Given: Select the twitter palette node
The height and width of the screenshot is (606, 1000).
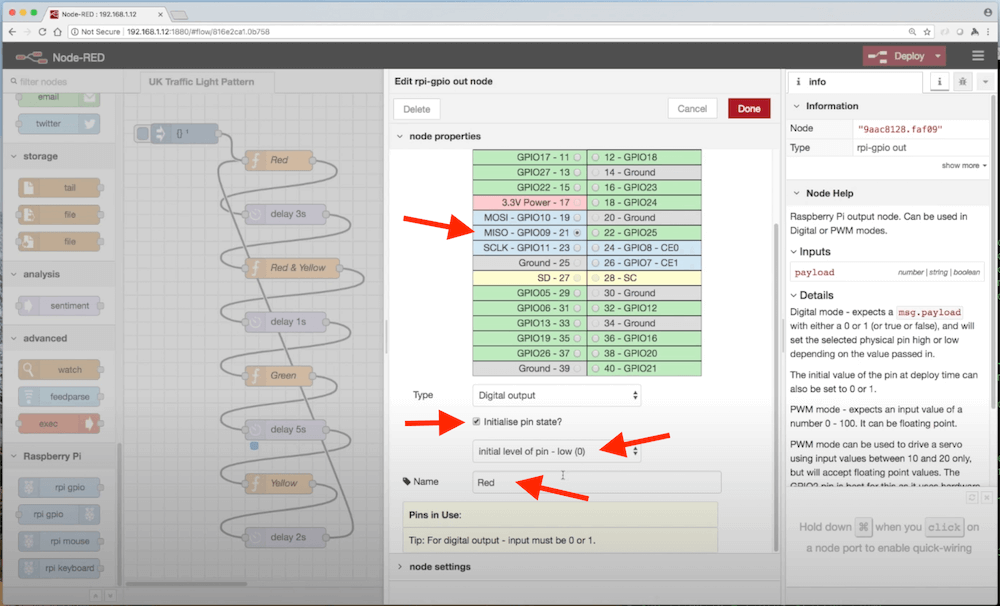Looking at the screenshot, I should (59, 124).
